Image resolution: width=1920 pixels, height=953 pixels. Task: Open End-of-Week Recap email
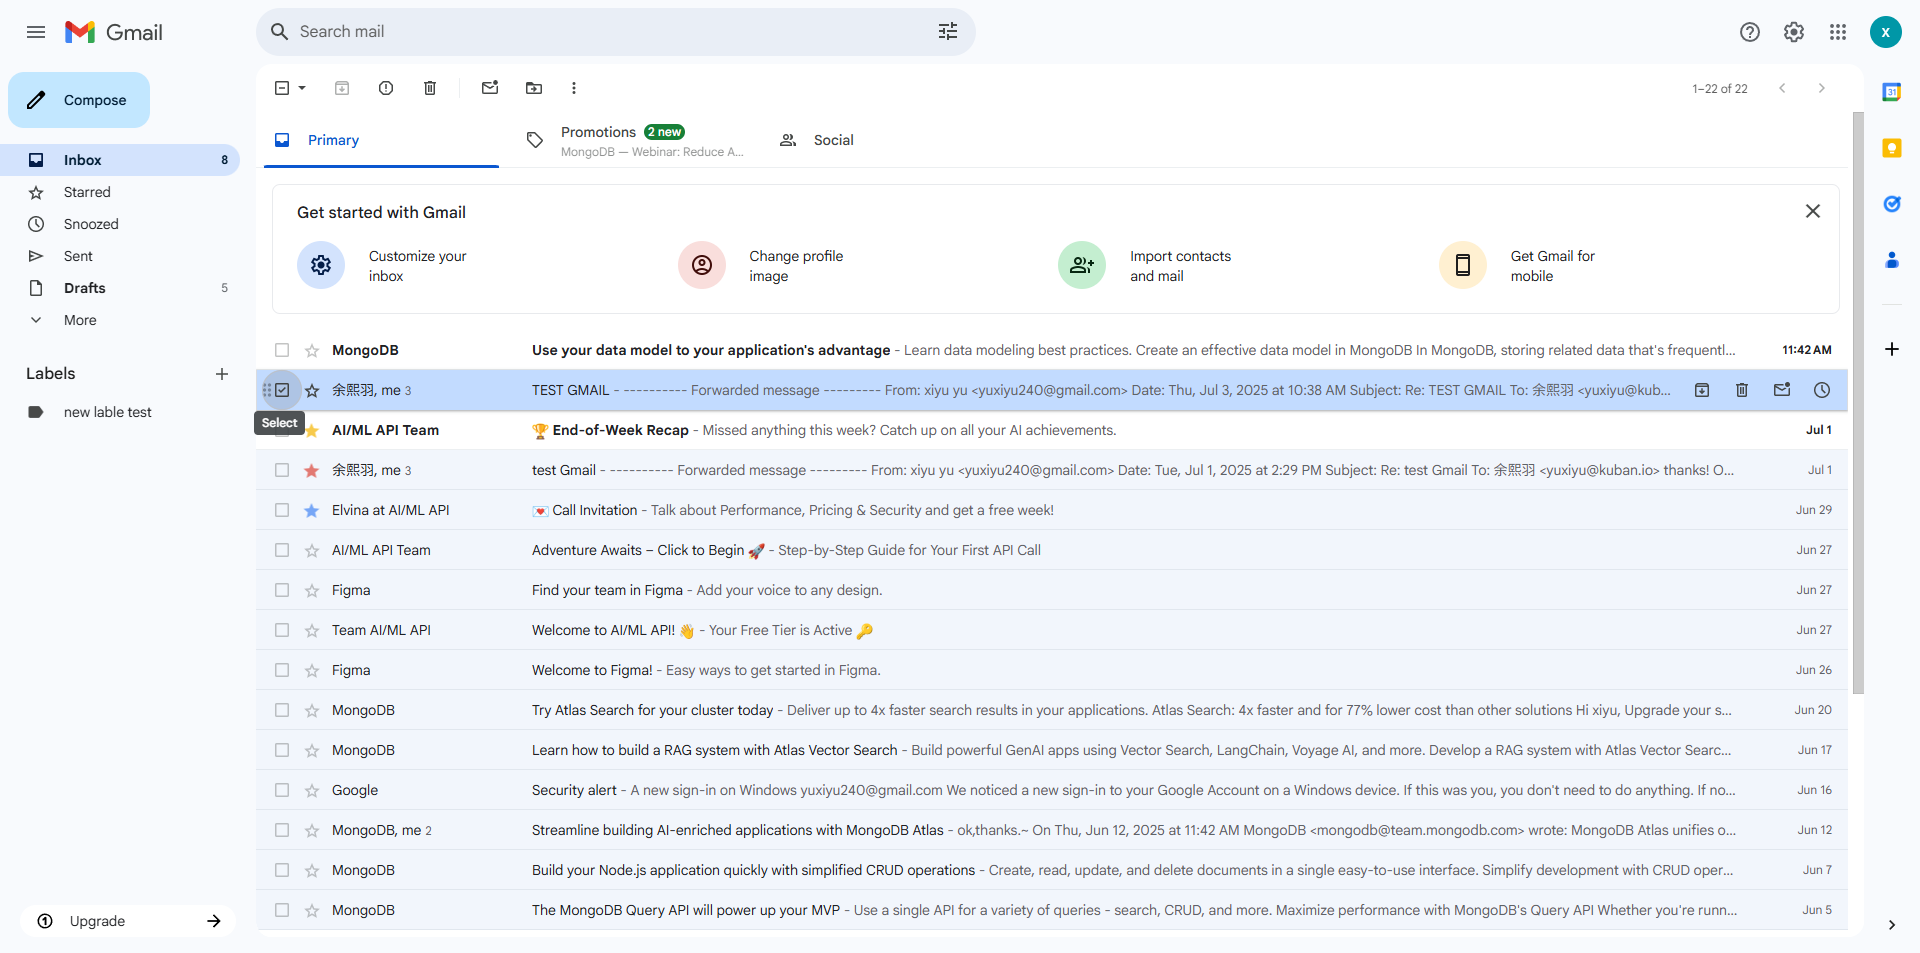click(x=1052, y=430)
